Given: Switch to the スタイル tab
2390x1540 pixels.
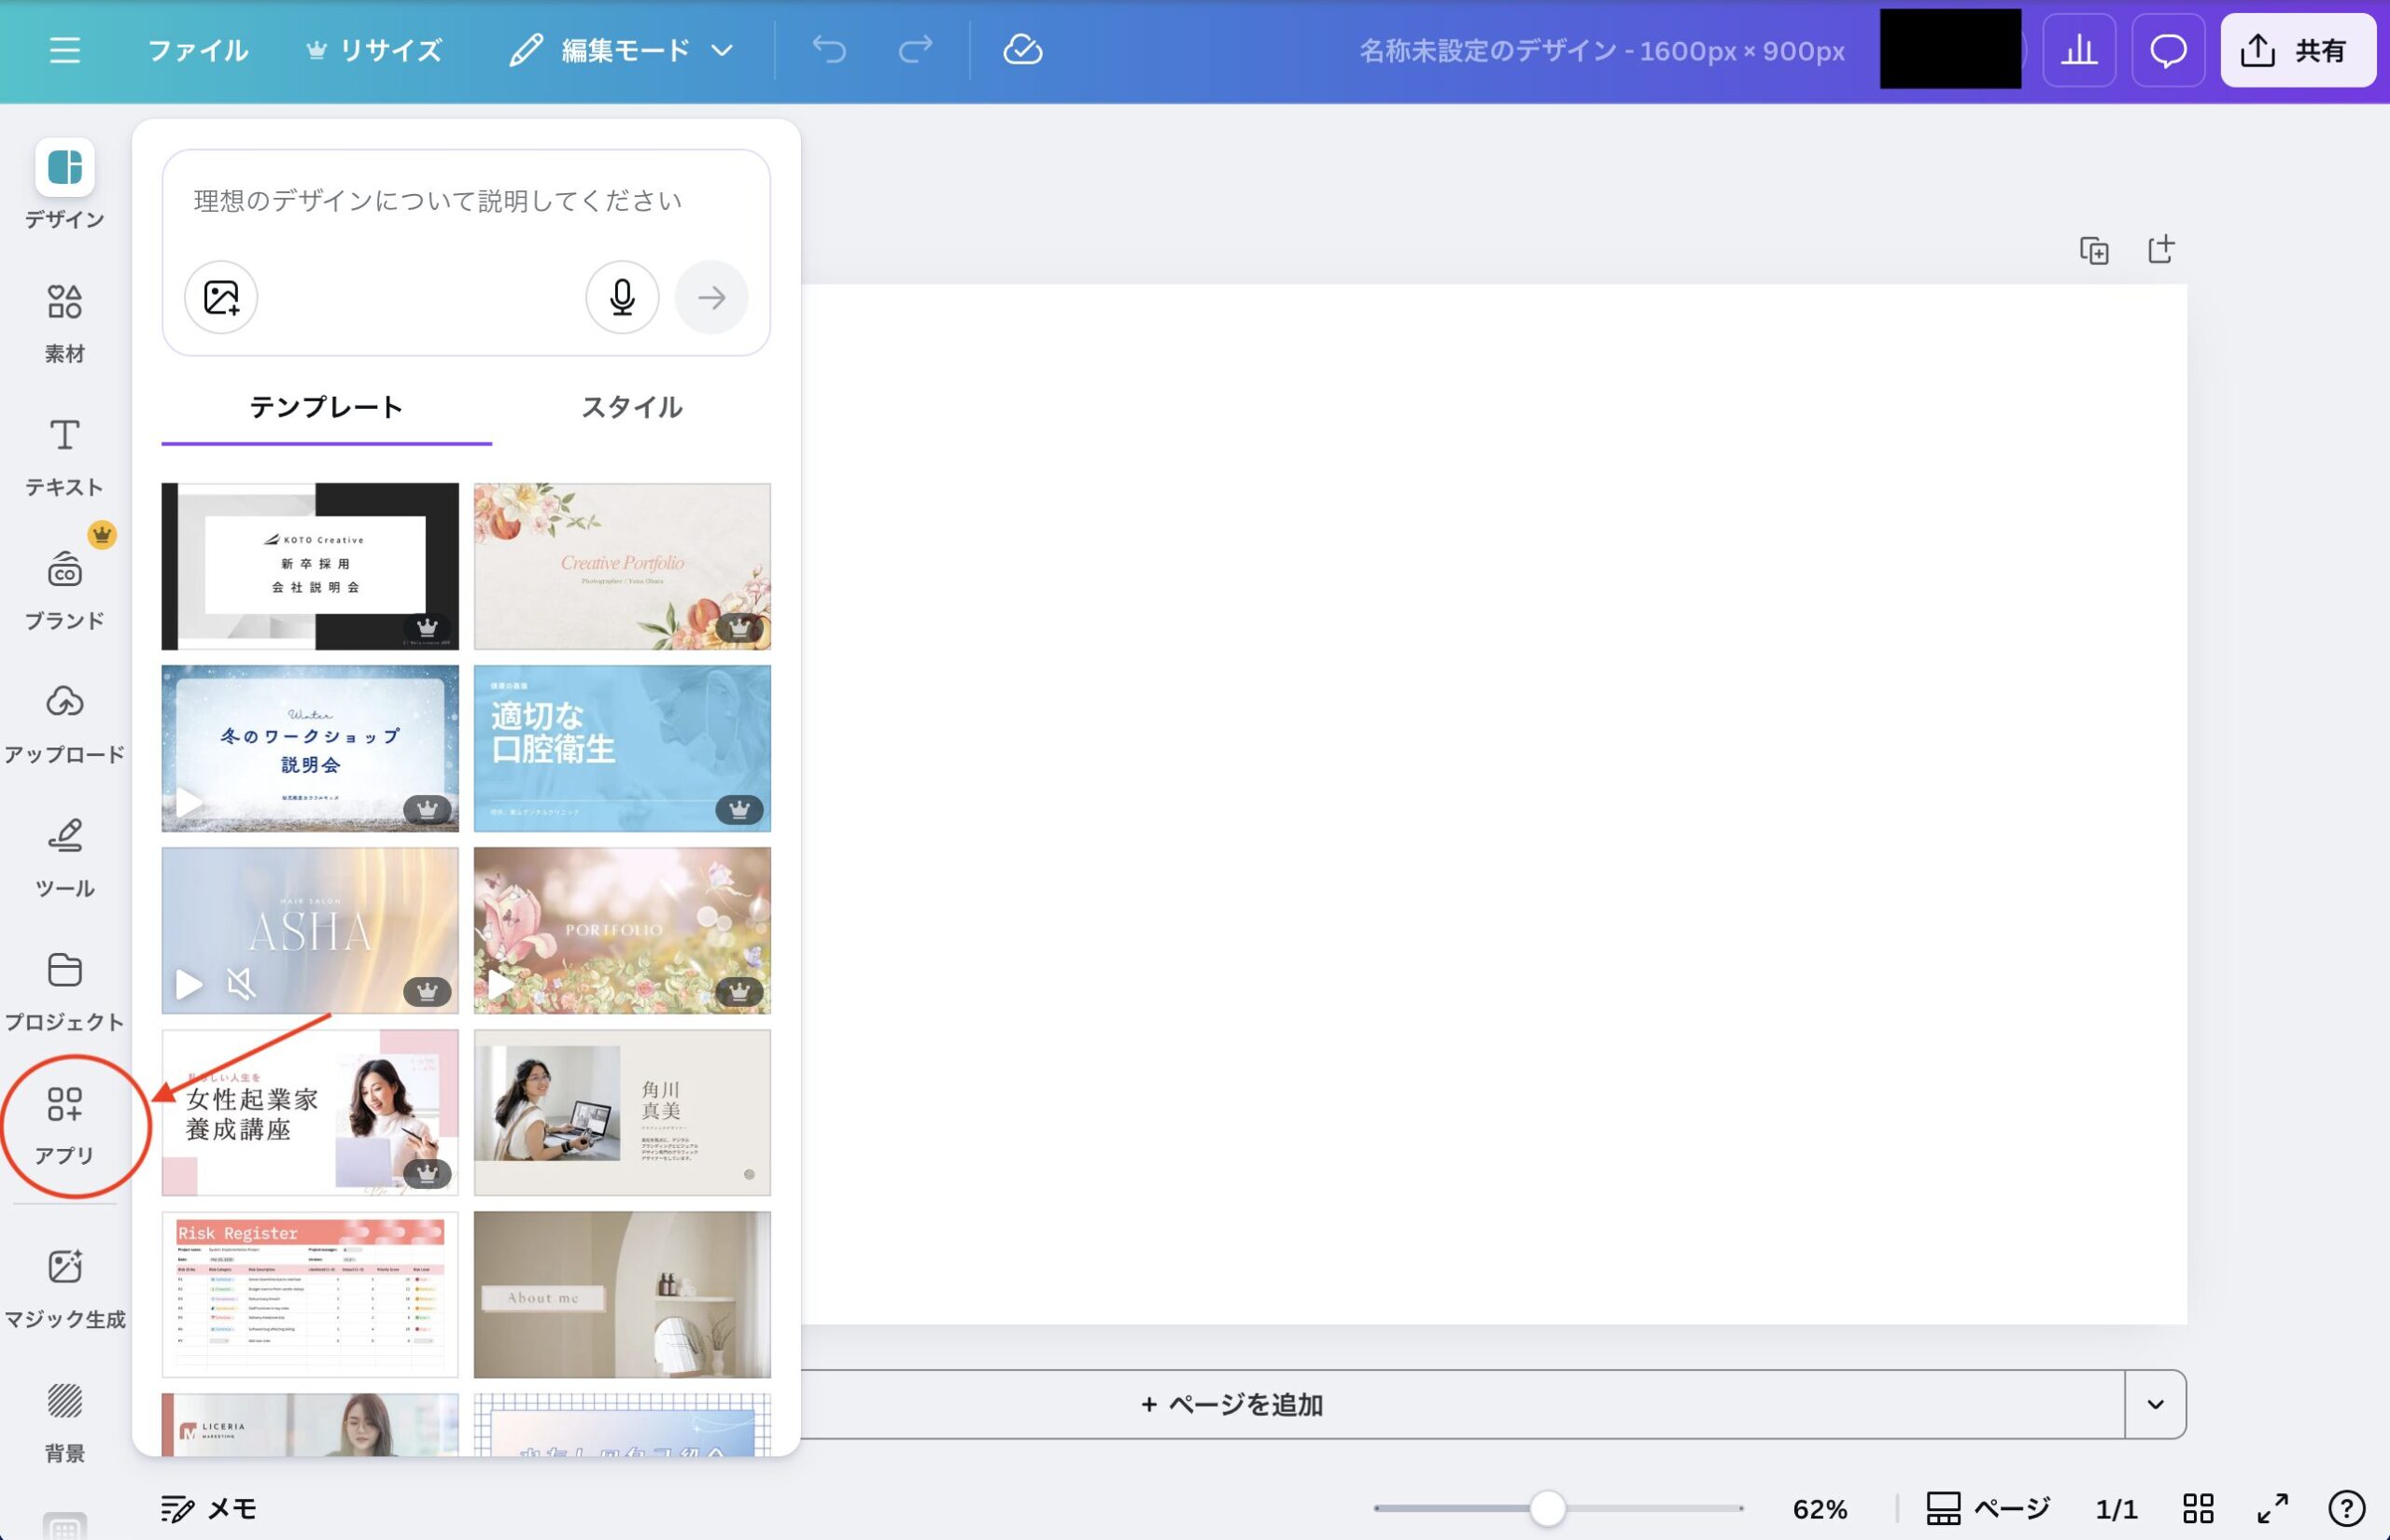Looking at the screenshot, I should (x=631, y=407).
